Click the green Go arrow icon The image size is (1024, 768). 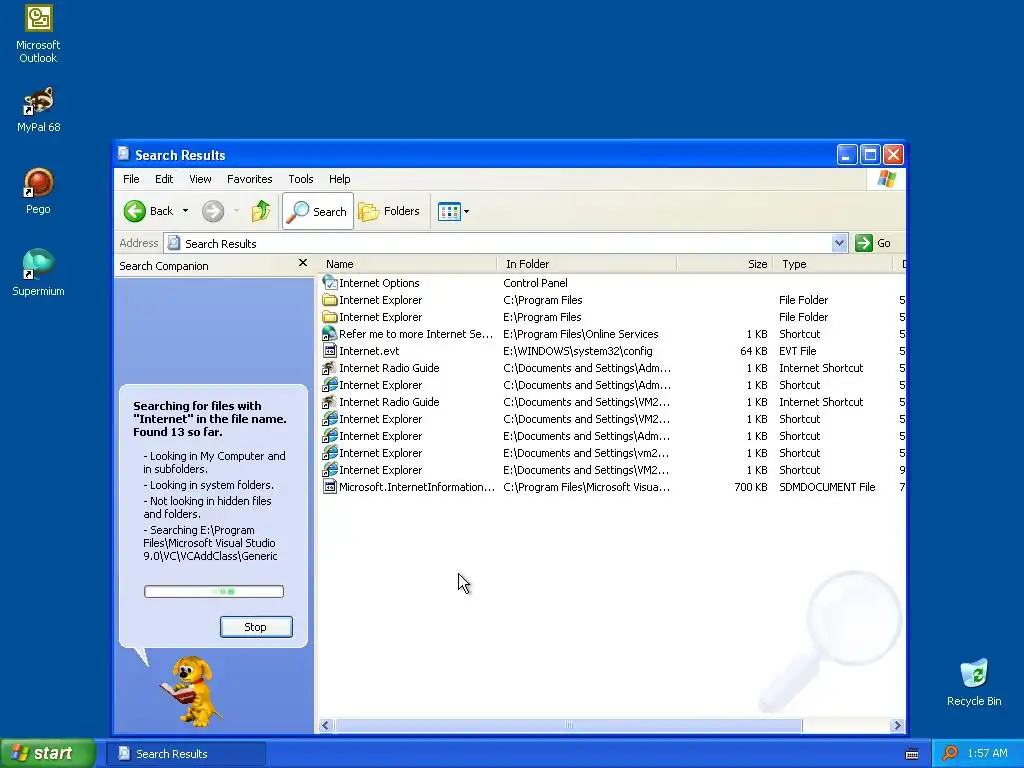click(863, 243)
